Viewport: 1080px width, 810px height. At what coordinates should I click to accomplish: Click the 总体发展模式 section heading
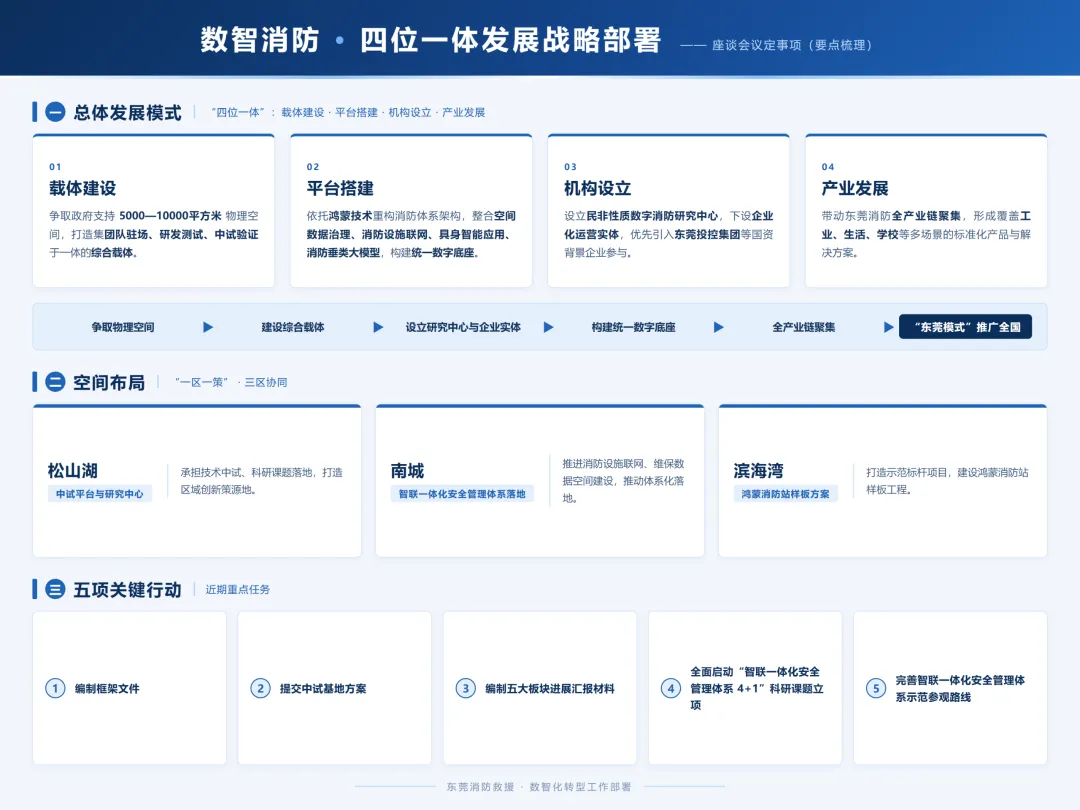(x=127, y=112)
